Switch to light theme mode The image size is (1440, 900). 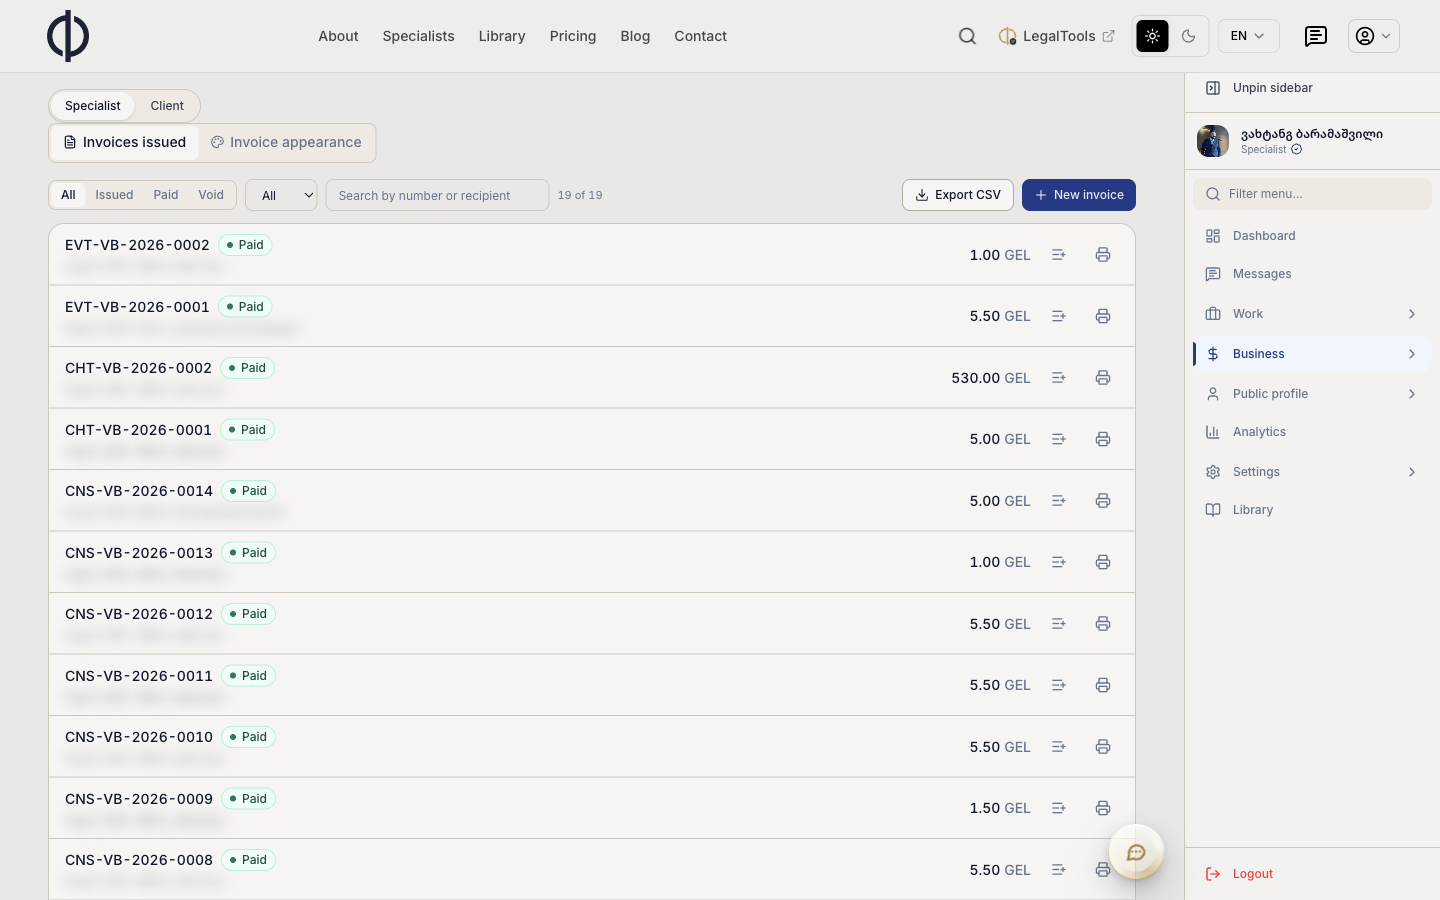pyautogui.click(x=1153, y=36)
